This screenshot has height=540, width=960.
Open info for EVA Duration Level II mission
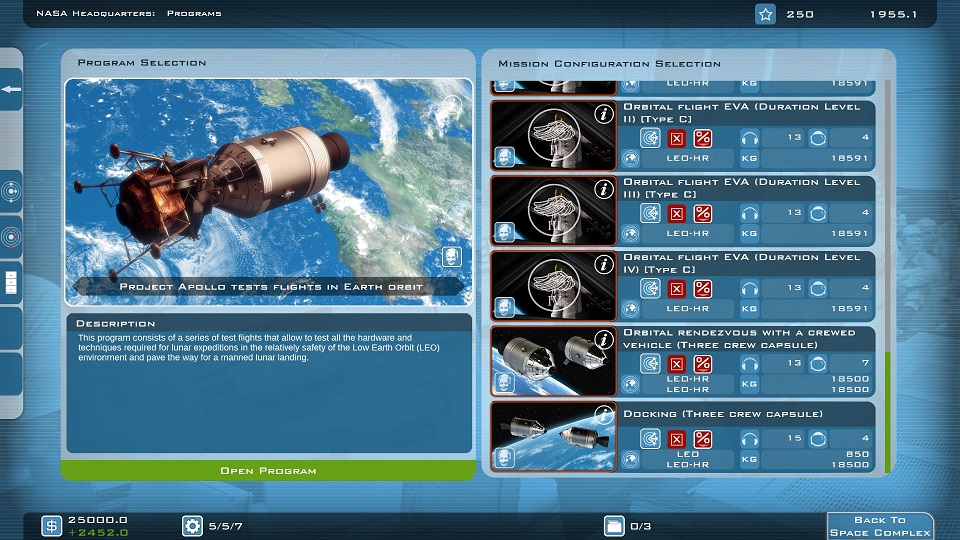[x=604, y=114]
